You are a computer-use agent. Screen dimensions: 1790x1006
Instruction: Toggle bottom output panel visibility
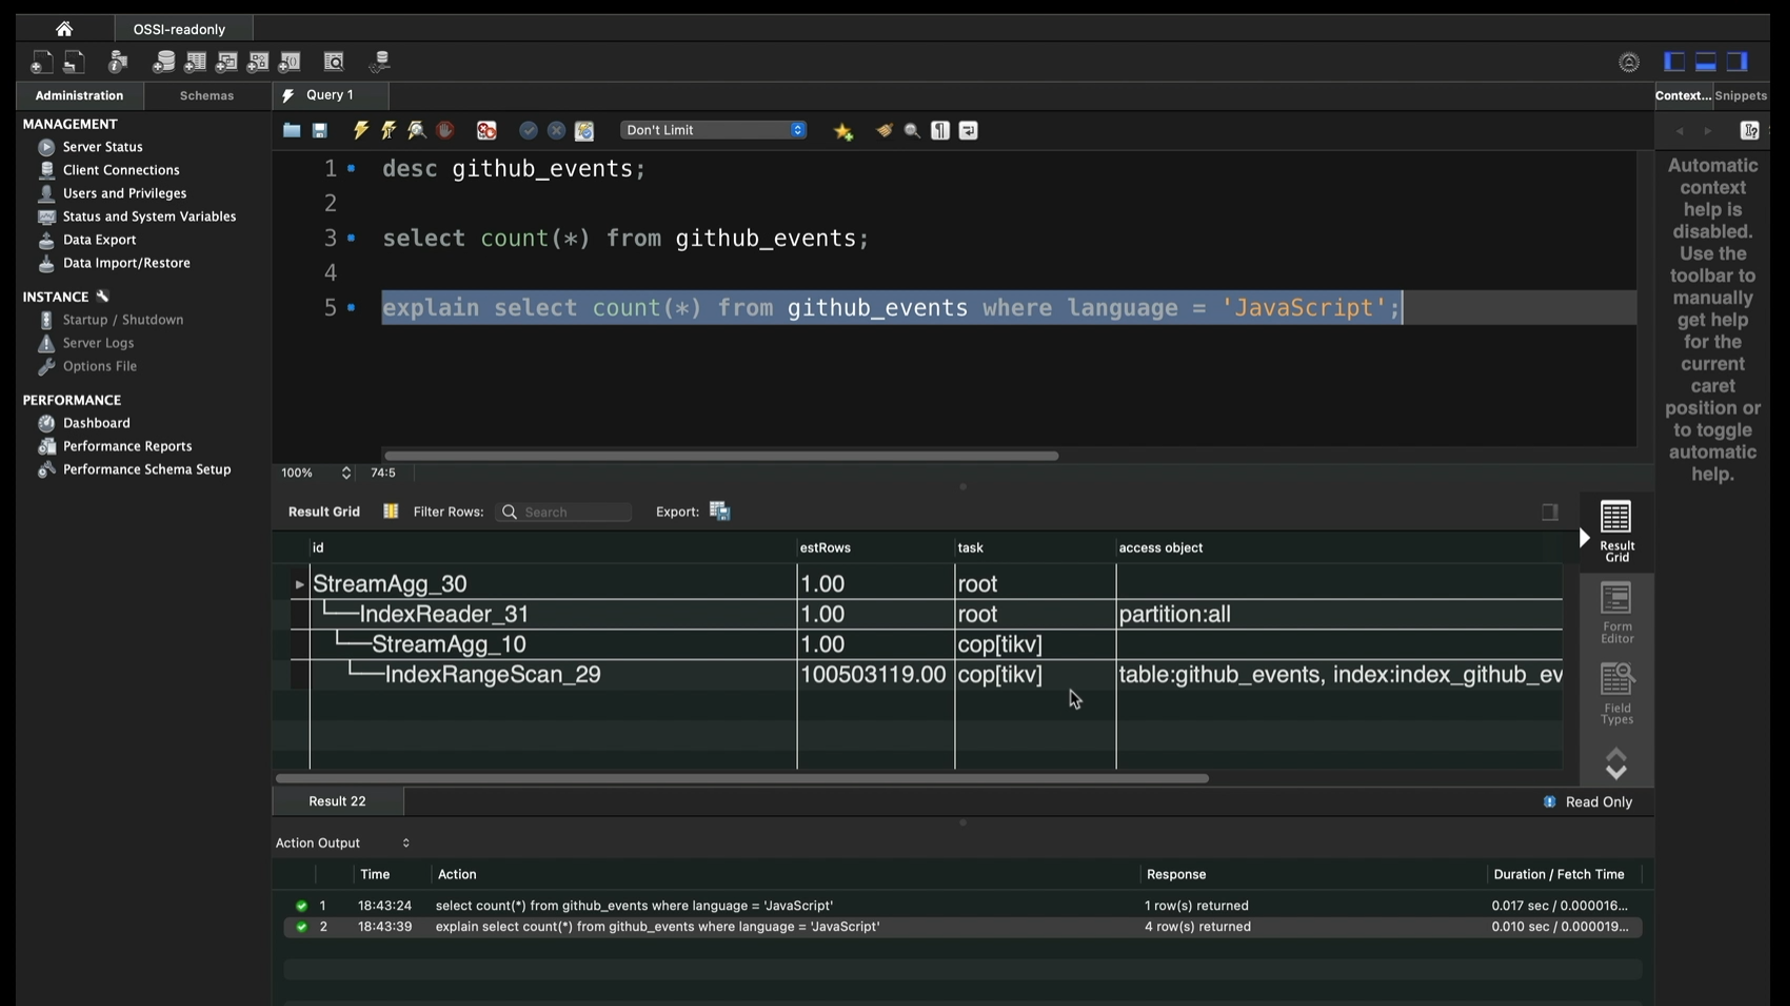tap(1706, 62)
